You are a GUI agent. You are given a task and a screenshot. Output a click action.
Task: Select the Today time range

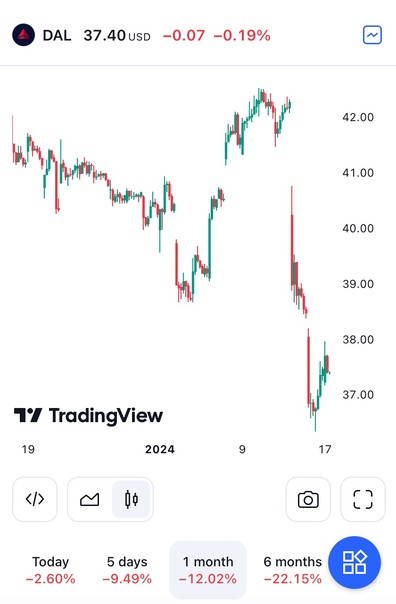tap(50, 570)
